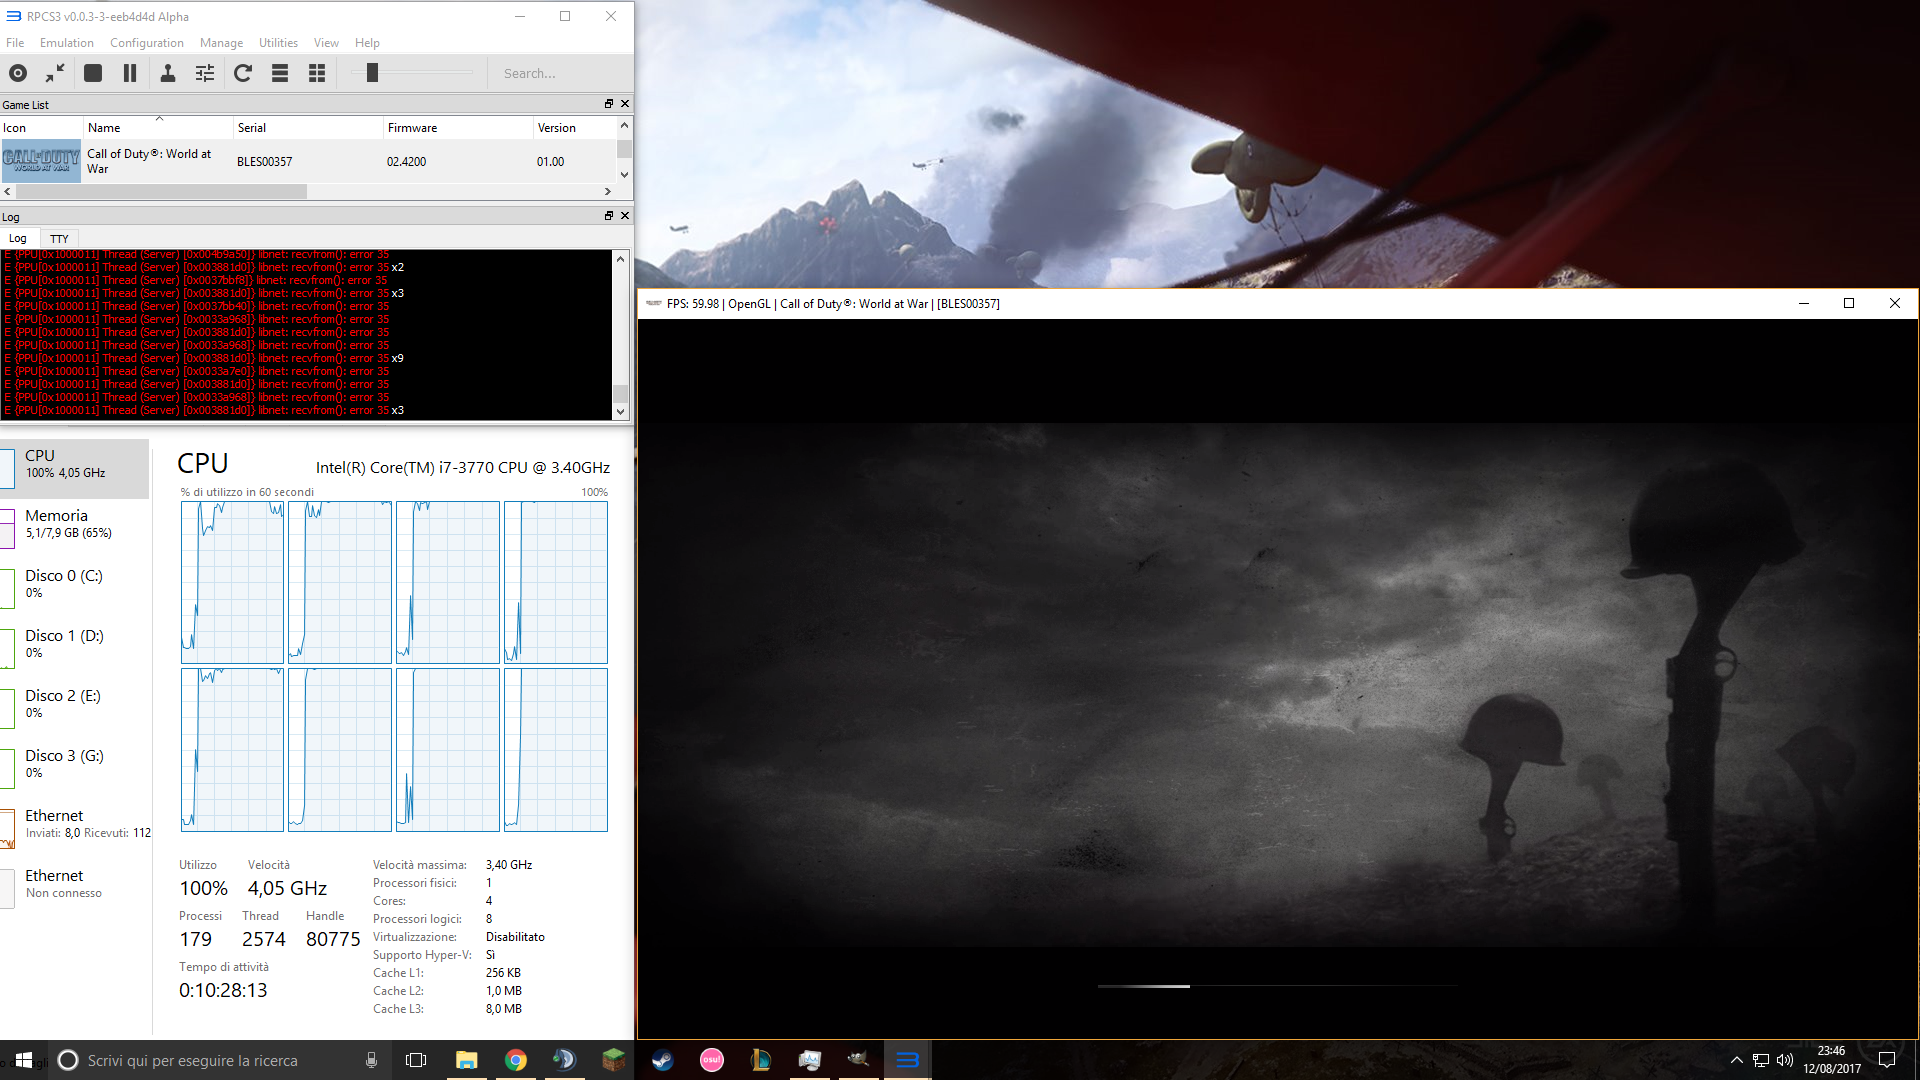
Task: Switch to the TTY log tab
Action: point(59,239)
